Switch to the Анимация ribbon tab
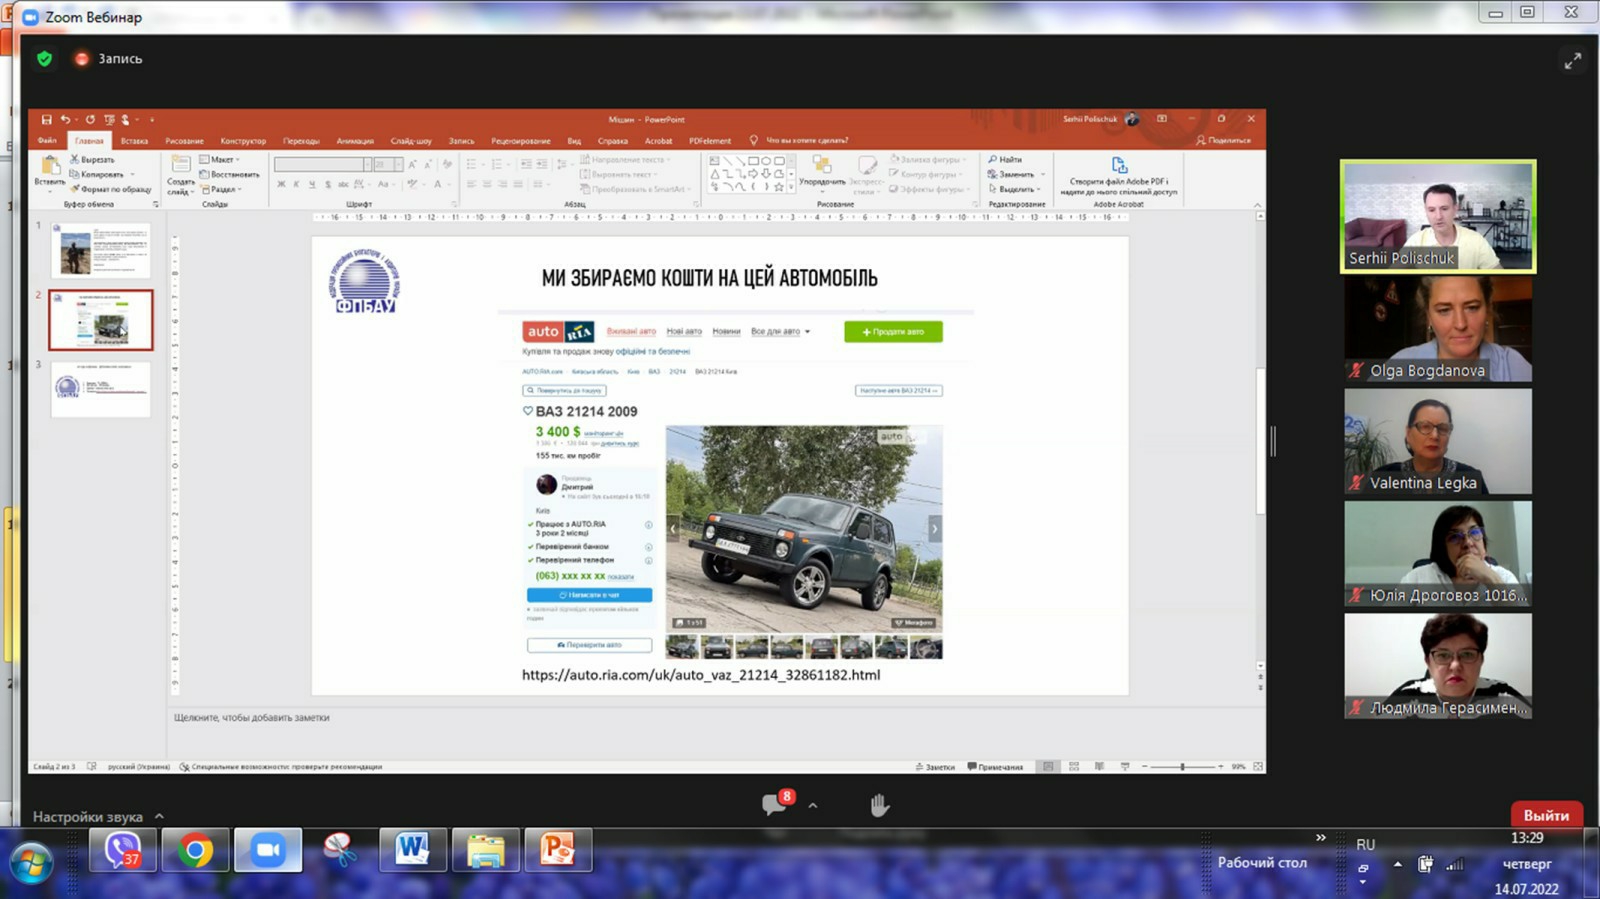 click(355, 141)
